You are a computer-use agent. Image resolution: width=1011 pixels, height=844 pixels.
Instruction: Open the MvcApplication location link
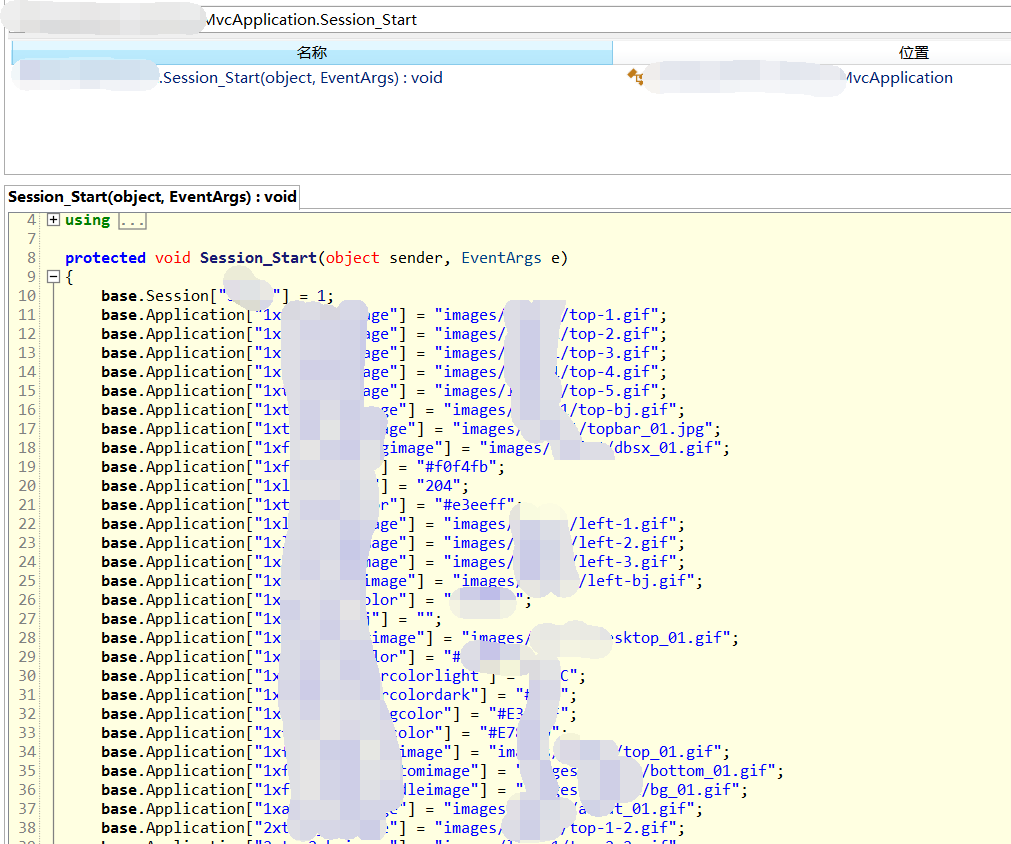coord(898,78)
